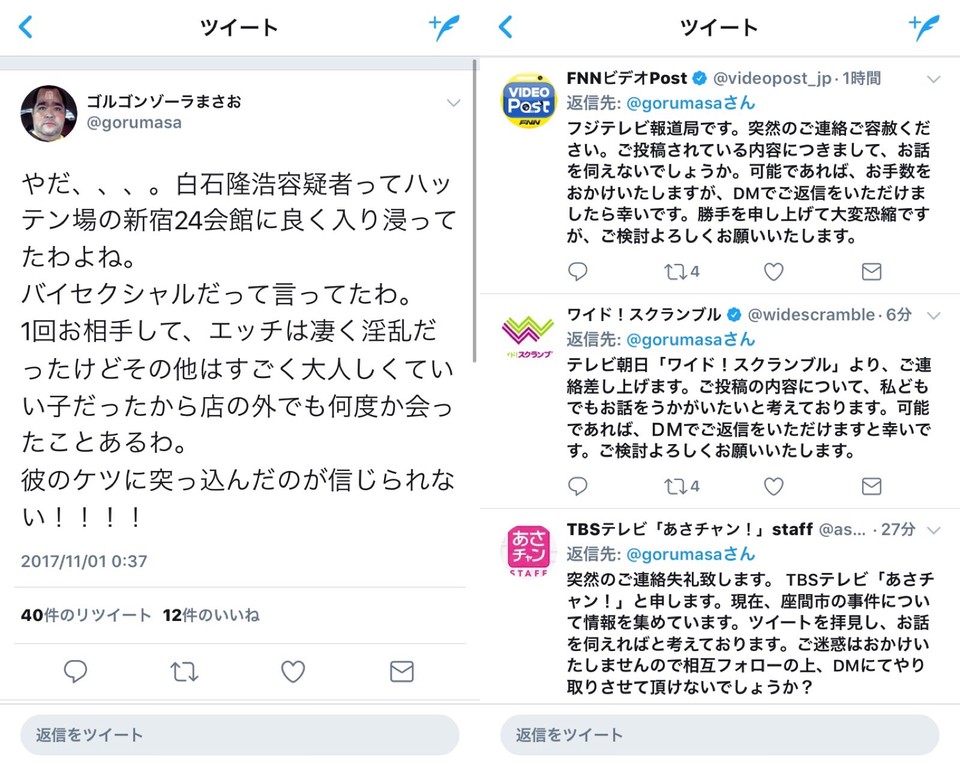This screenshot has width=960, height=768.
Task: Tap the compose tweet feather icon on the left screen
Action: pyautogui.click(x=444, y=28)
